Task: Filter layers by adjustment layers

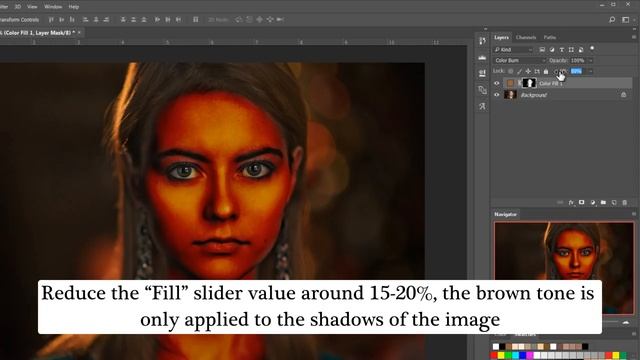Action: click(552, 49)
